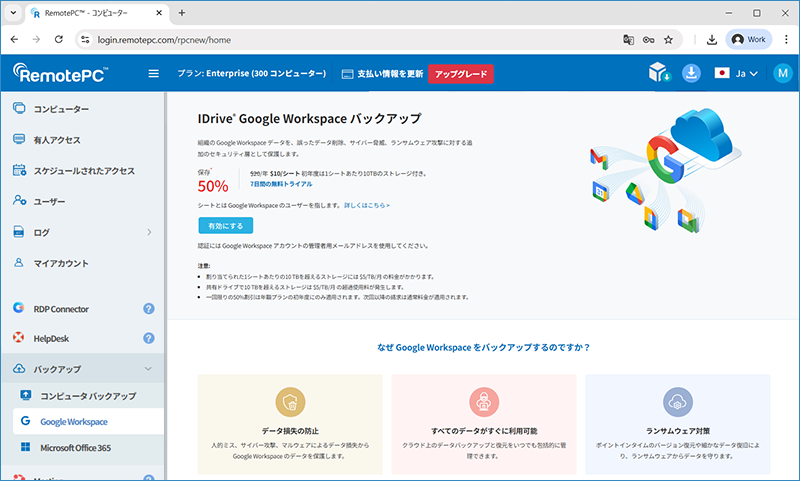Open the Ja language dropdown
This screenshot has height=481, width=800.
736,73
